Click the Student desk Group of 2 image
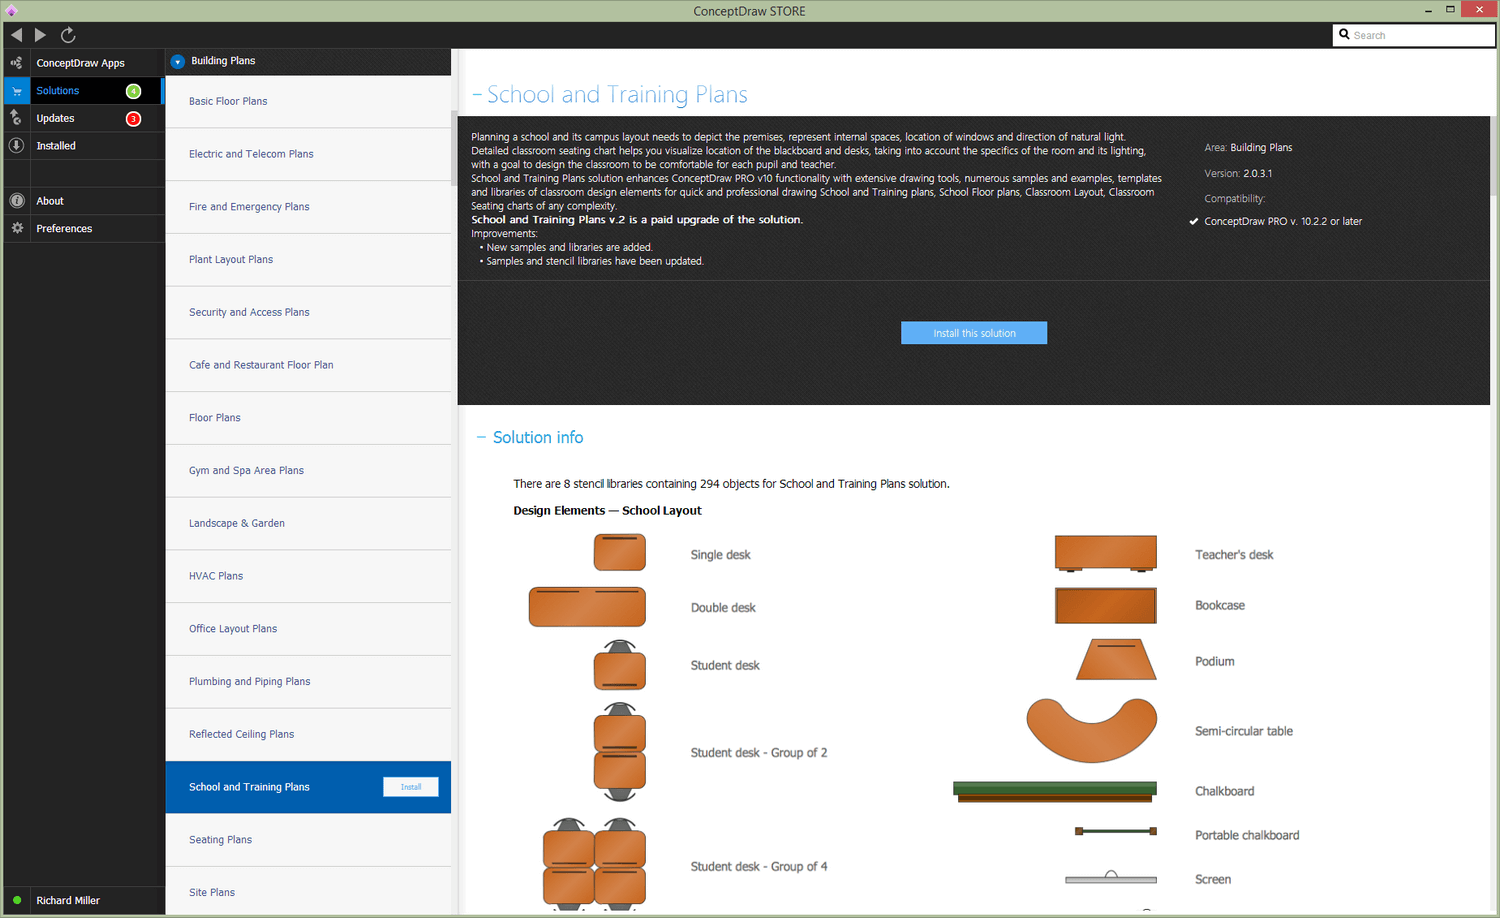 (620, 752)
